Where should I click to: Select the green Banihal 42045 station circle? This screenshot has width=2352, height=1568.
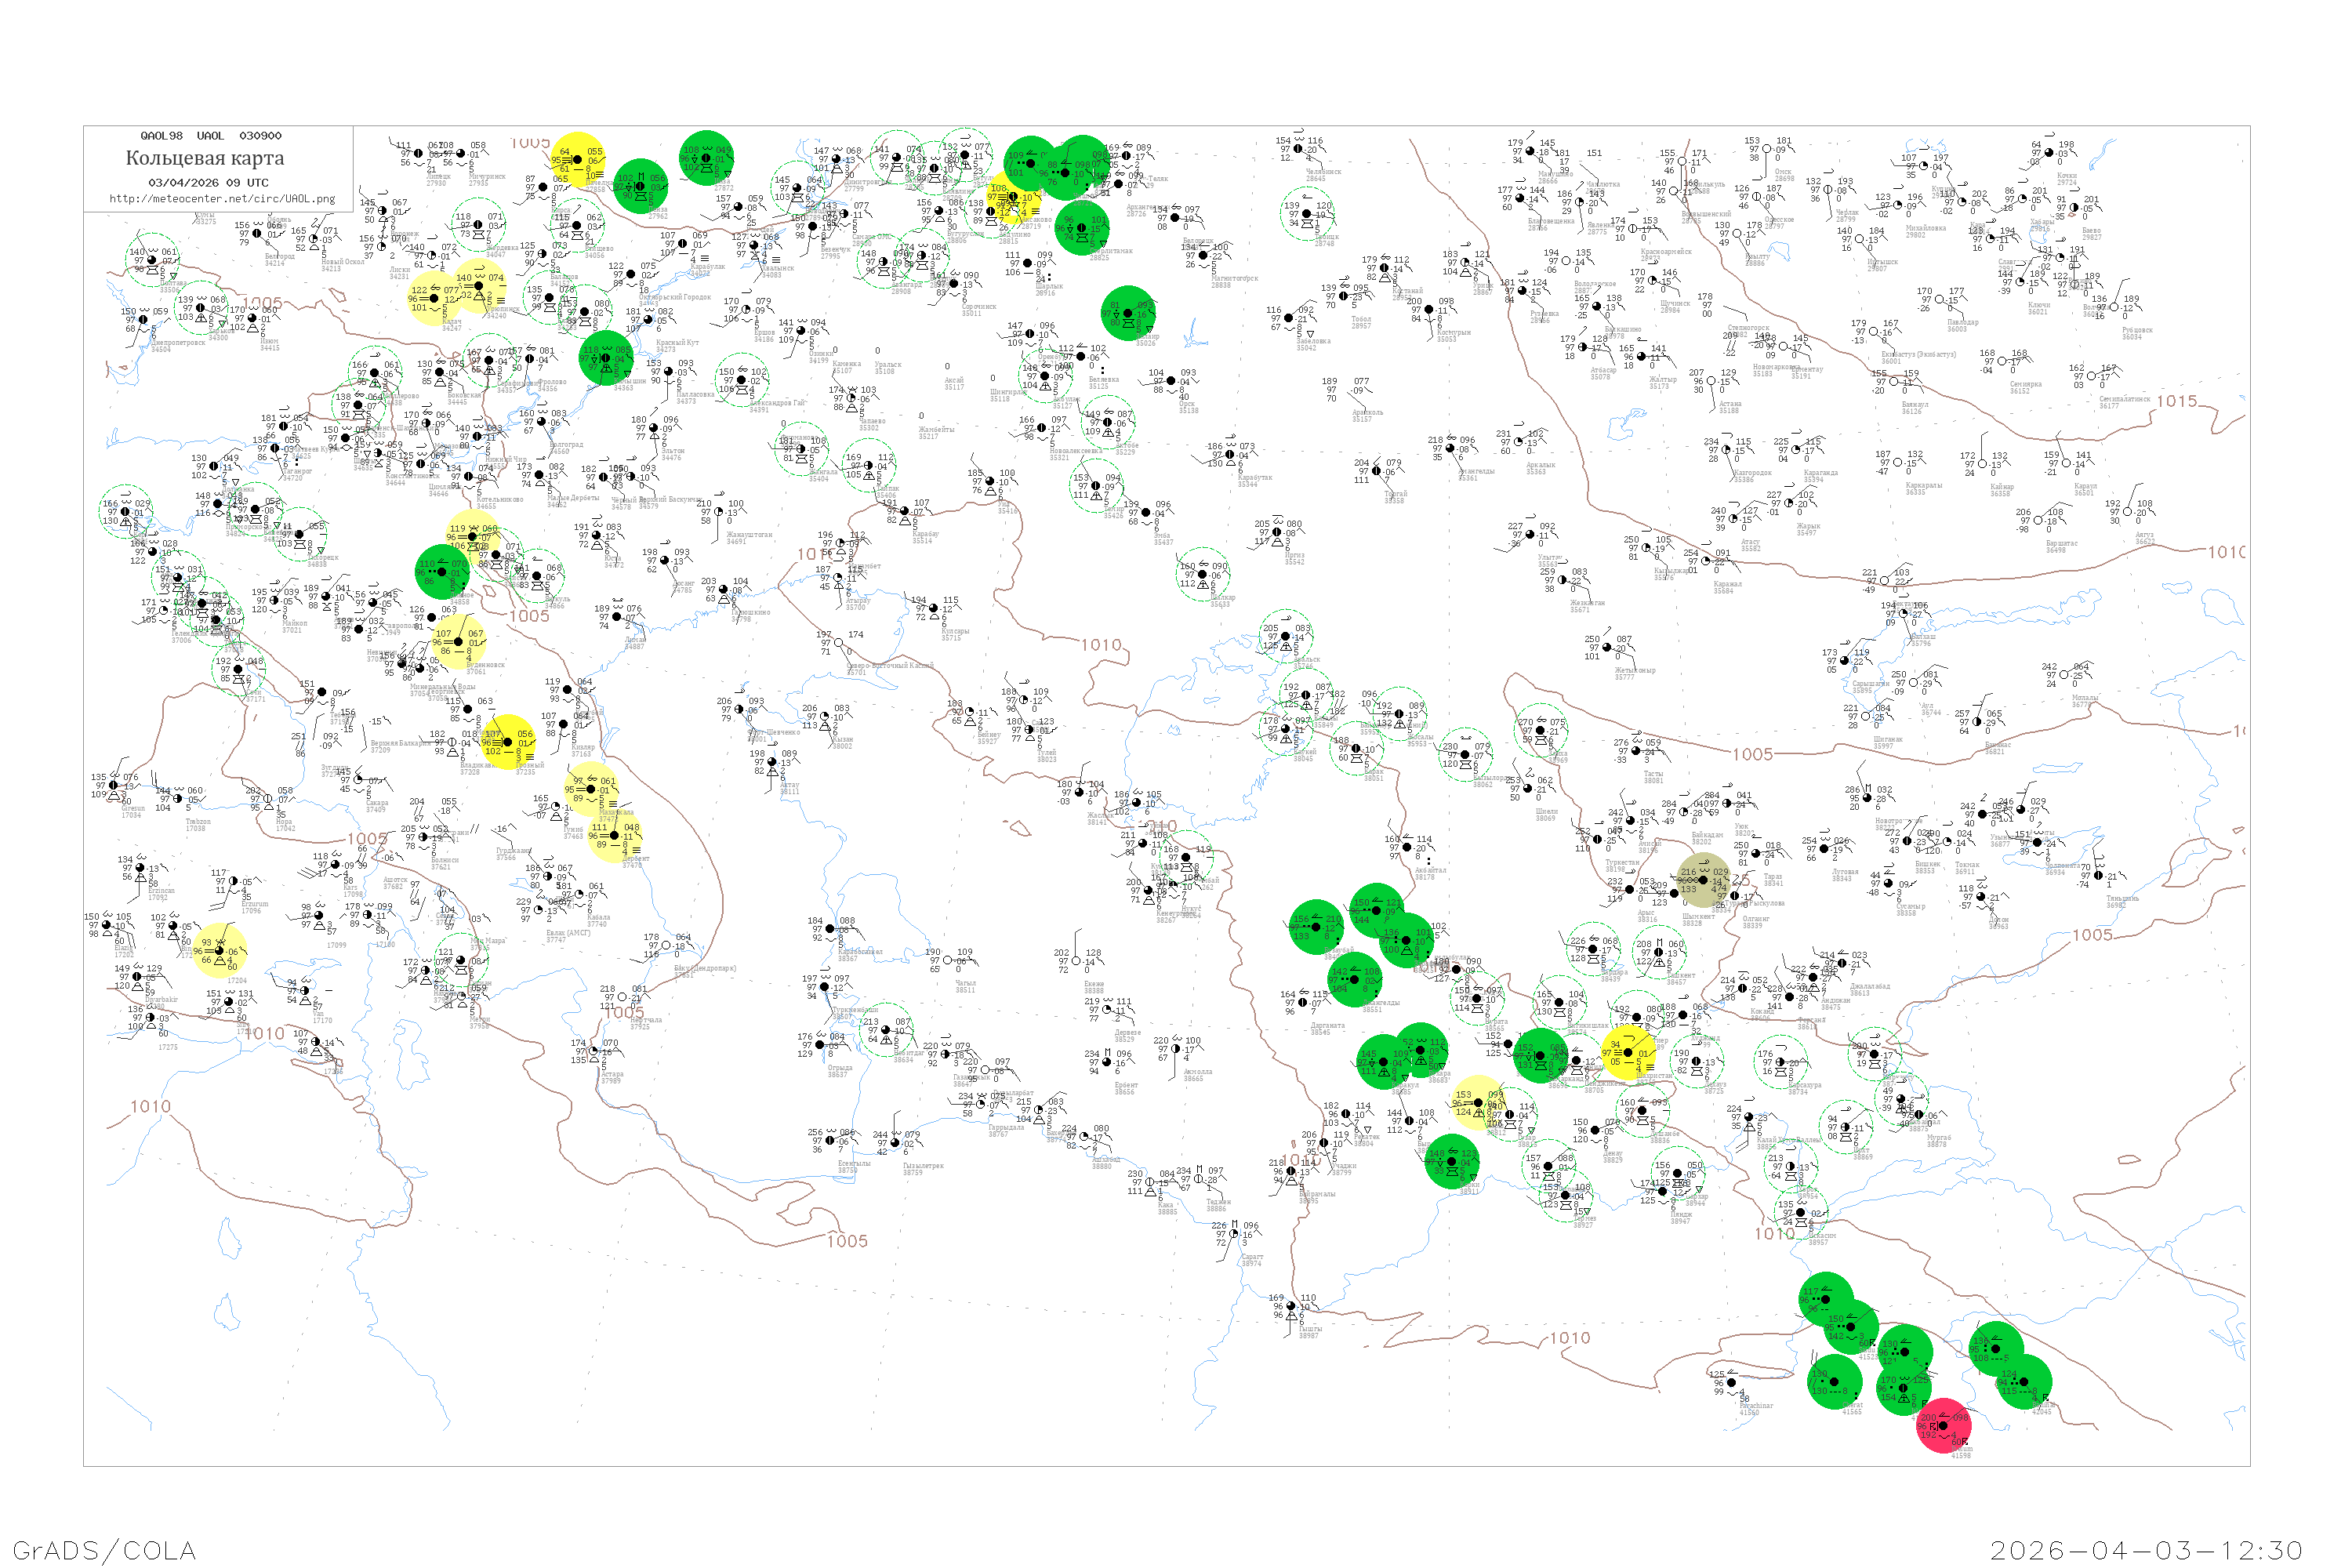coord(2025,1382)
